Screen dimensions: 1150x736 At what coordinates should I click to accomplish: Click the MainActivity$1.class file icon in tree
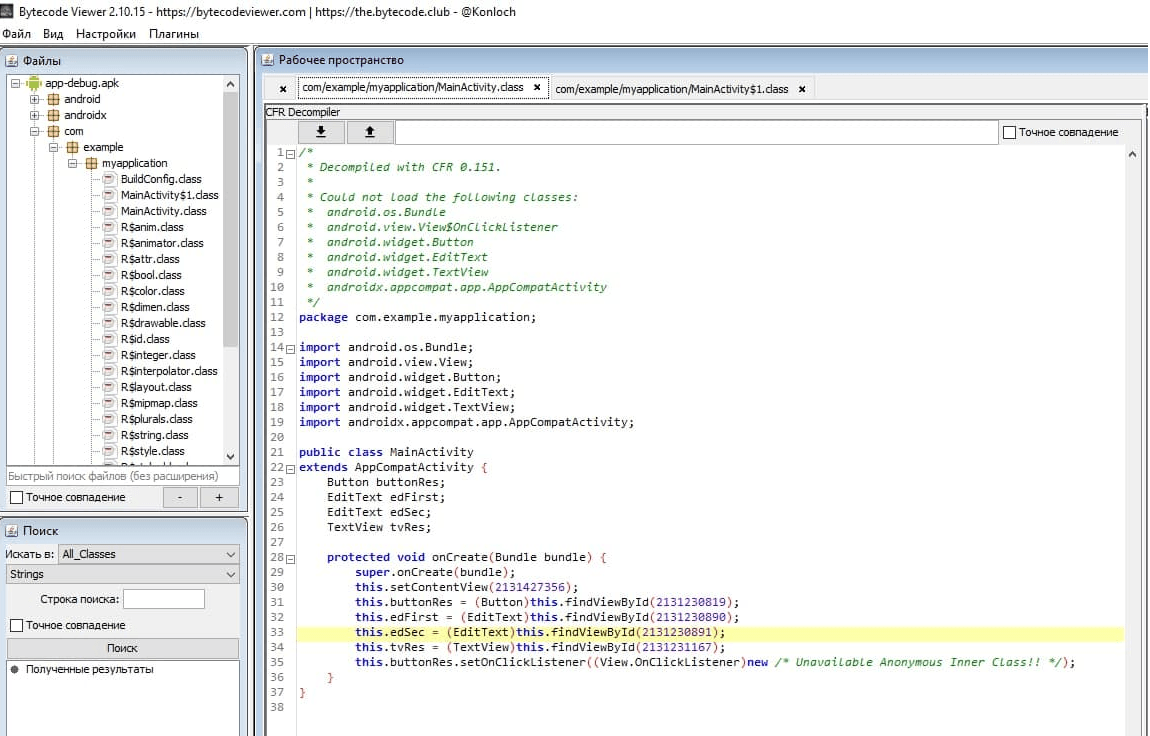tap(109, 195)
